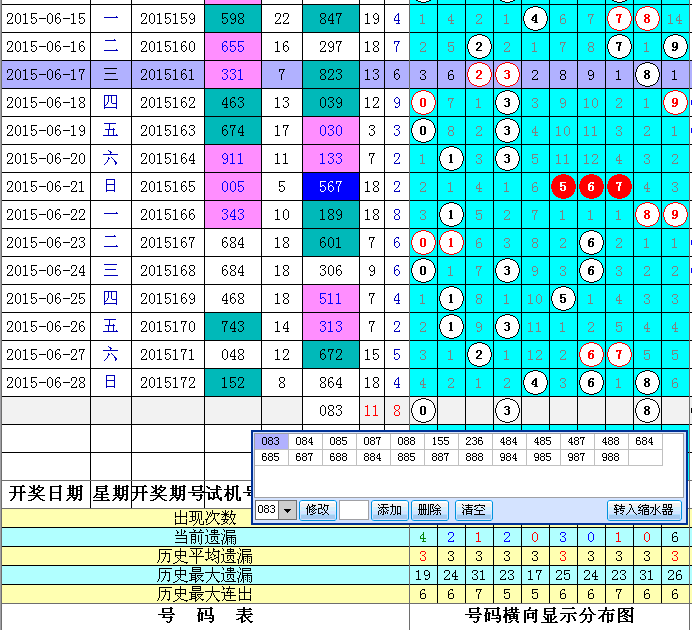Select number 984 in the list panel
This screenshot has width=692, height=630.
(509, 458)
